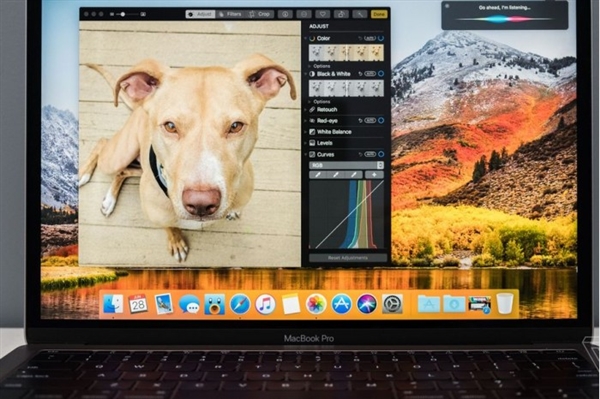Click the add point button in Curves
600x399 pixels.
tap(374, 175)
